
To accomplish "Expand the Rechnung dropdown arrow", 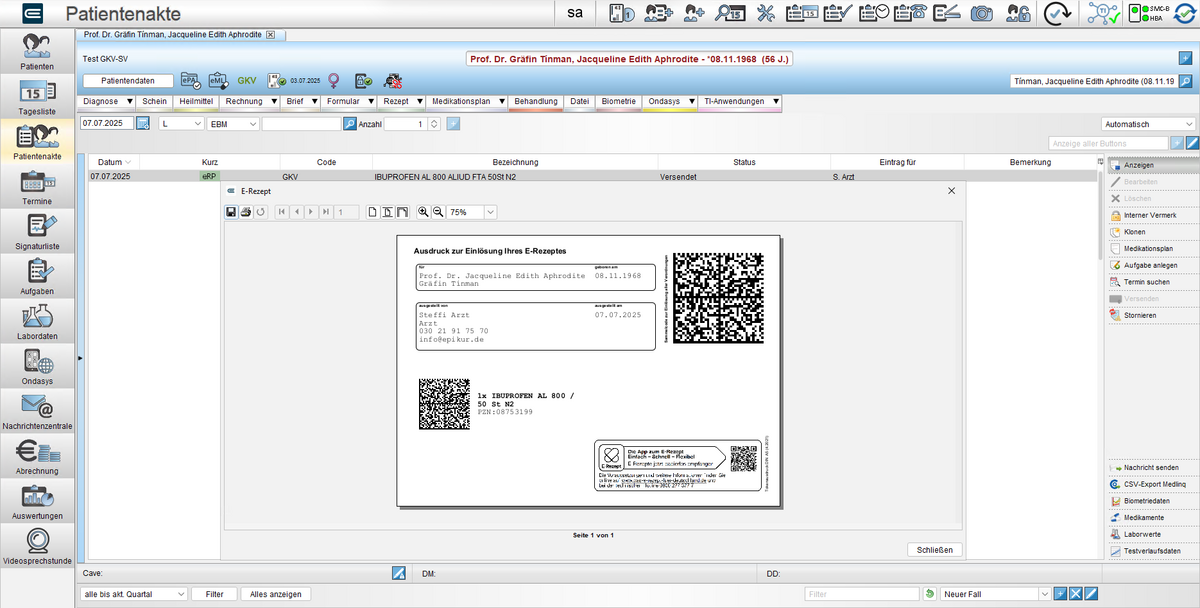I will [x=272, y=102].
